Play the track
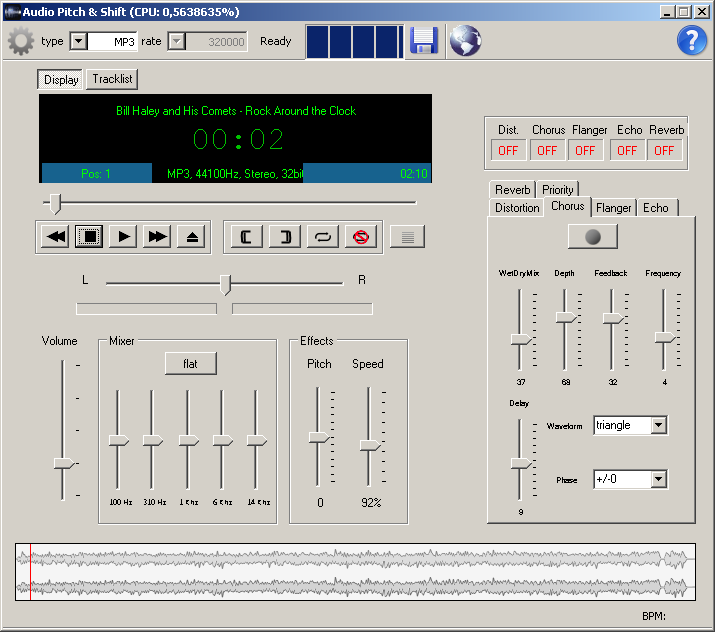 [x=123, y=237]
